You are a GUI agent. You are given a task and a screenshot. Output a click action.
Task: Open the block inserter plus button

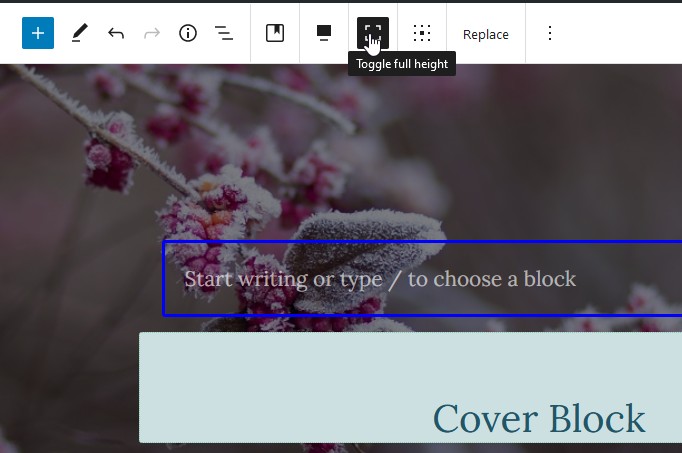click(x=38, y=33)
